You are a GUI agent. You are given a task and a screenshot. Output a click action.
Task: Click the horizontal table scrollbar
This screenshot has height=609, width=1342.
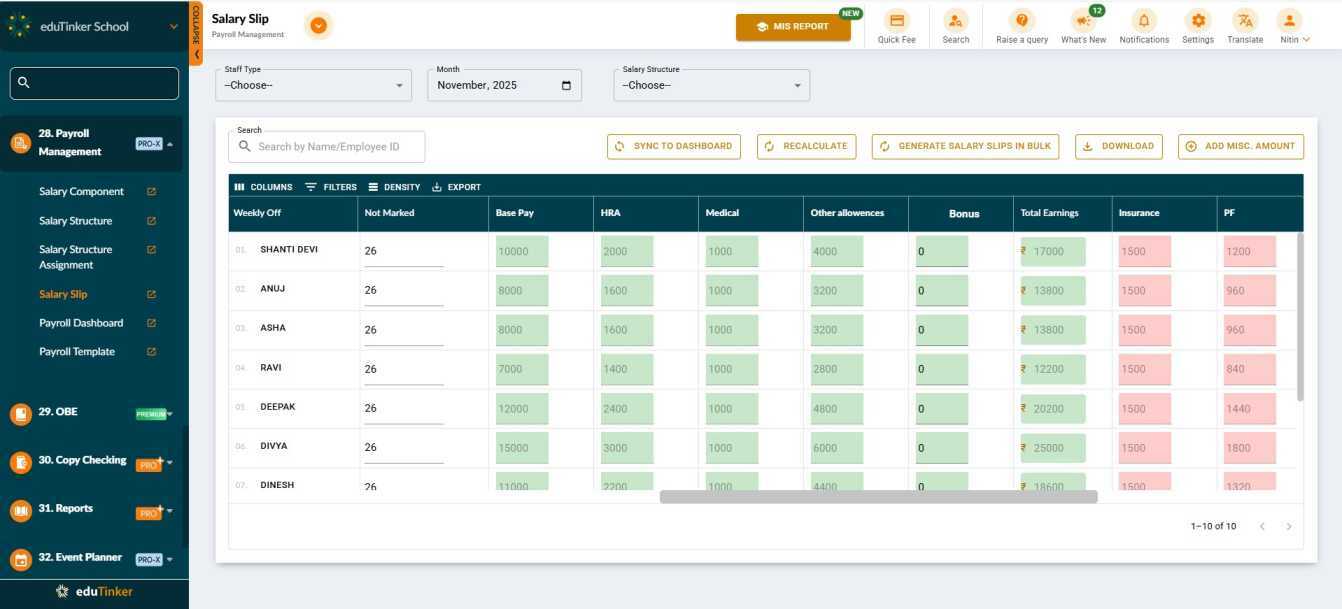point(878,497)
